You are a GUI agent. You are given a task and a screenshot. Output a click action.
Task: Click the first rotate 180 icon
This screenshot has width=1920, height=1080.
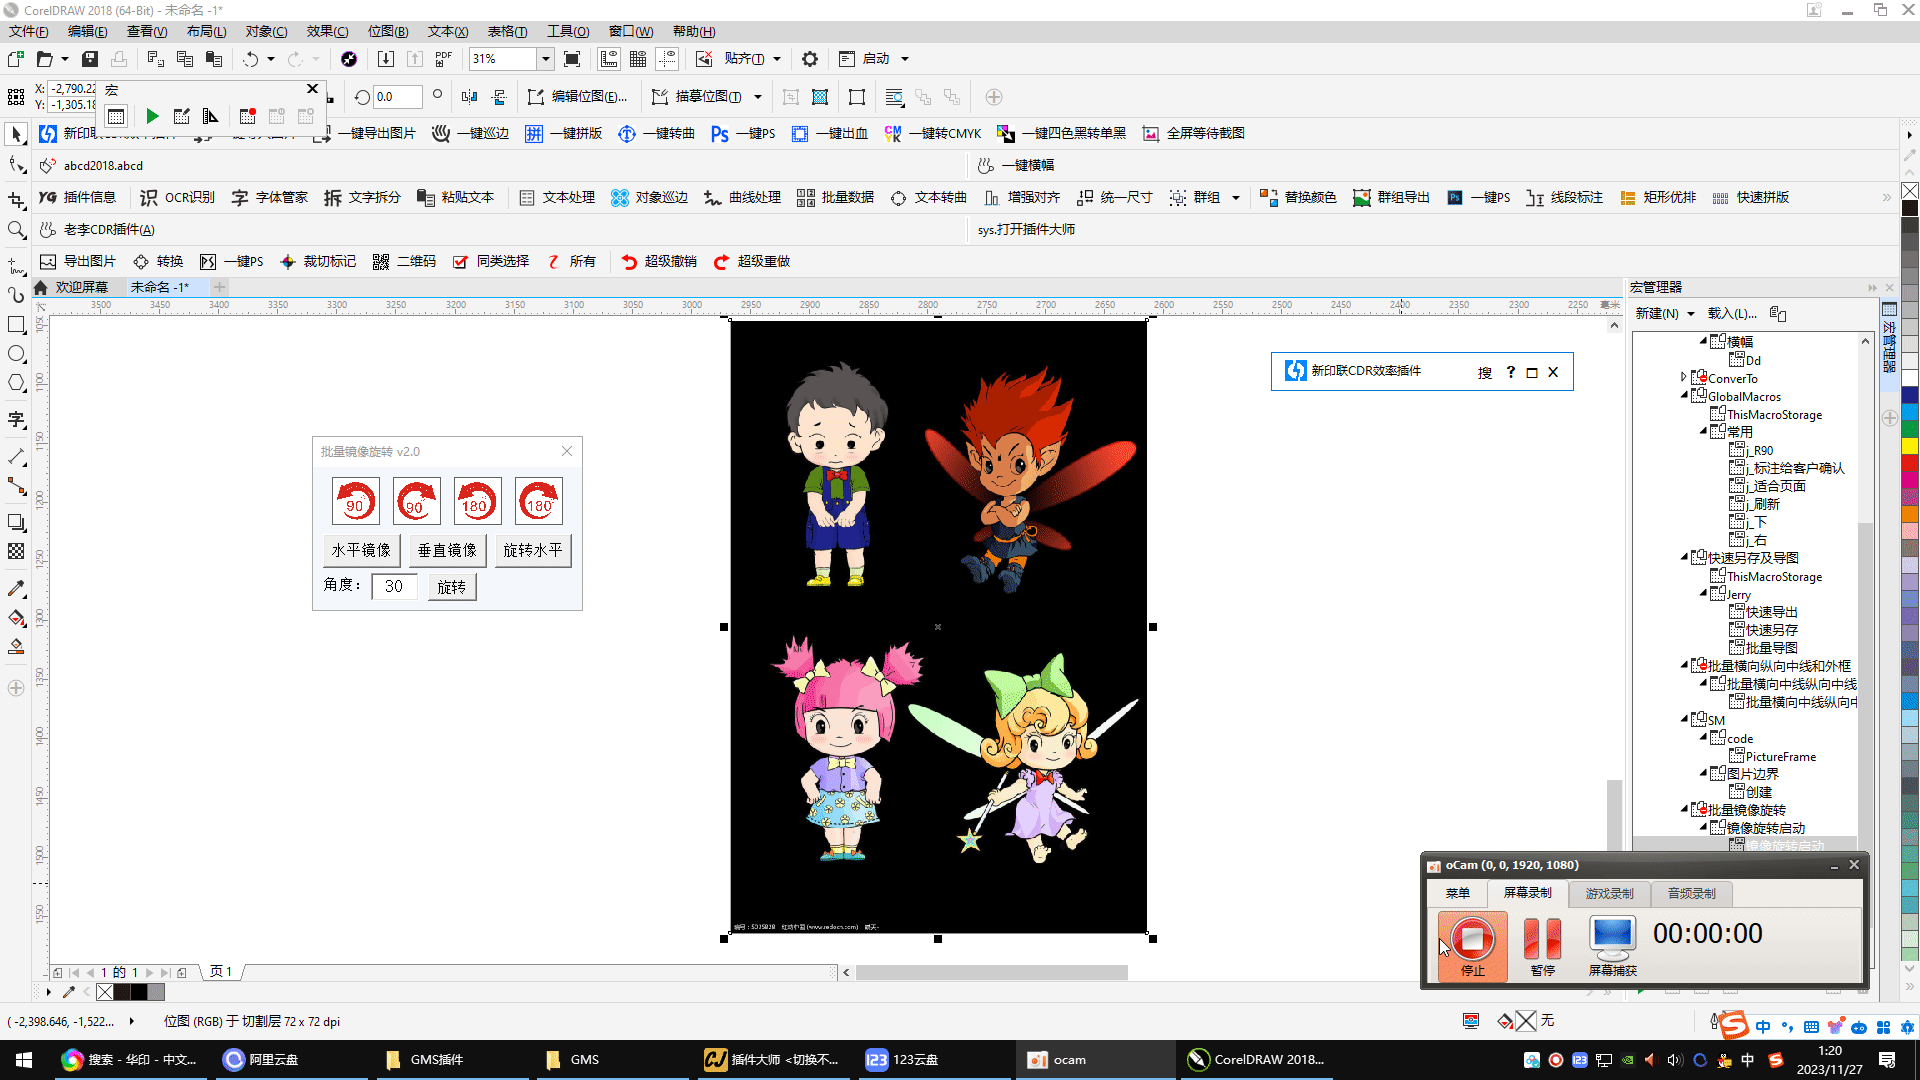[x=478, y=501]
